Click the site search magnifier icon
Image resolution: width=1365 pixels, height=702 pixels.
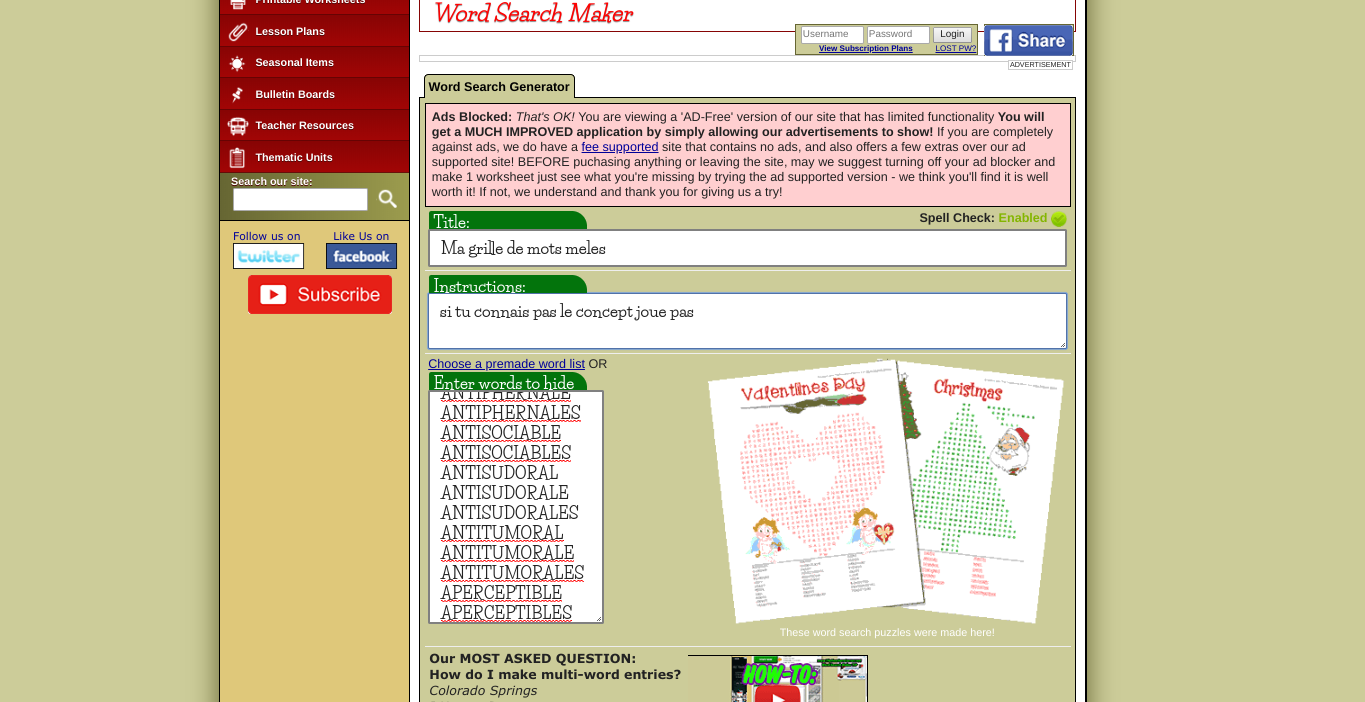(388, 199)
